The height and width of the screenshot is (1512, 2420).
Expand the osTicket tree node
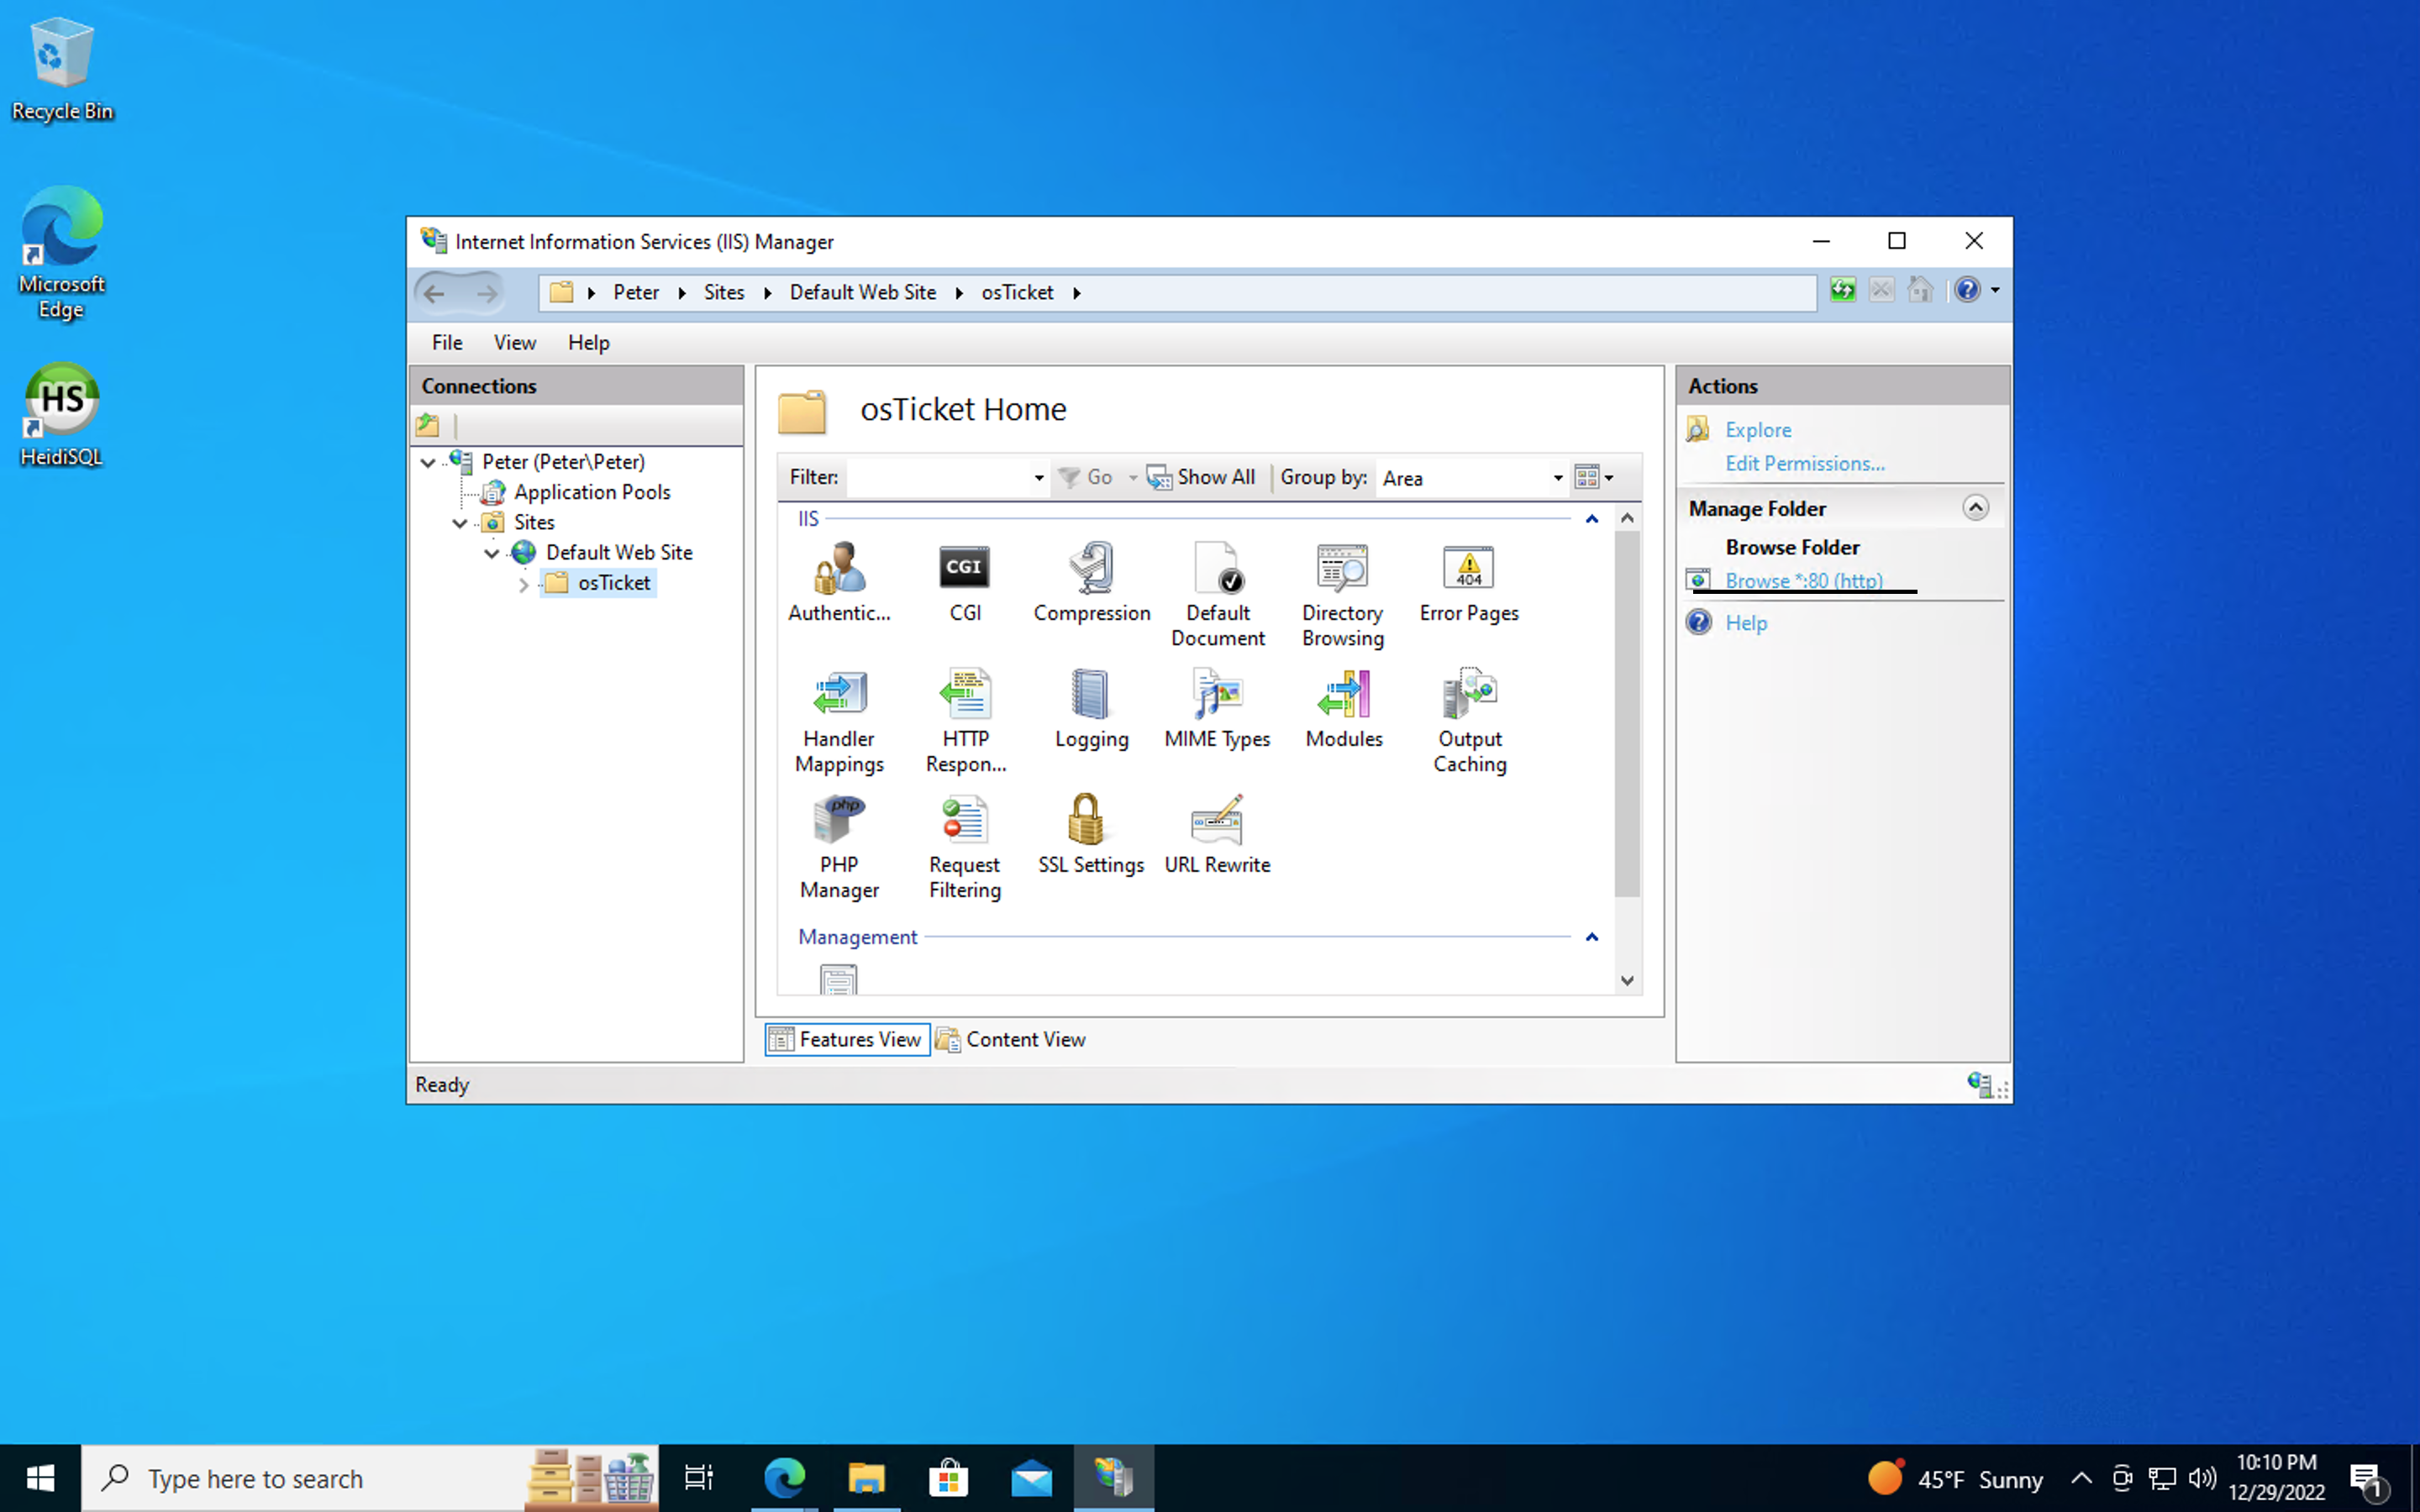pyautogui.click(x=523, y=584)
